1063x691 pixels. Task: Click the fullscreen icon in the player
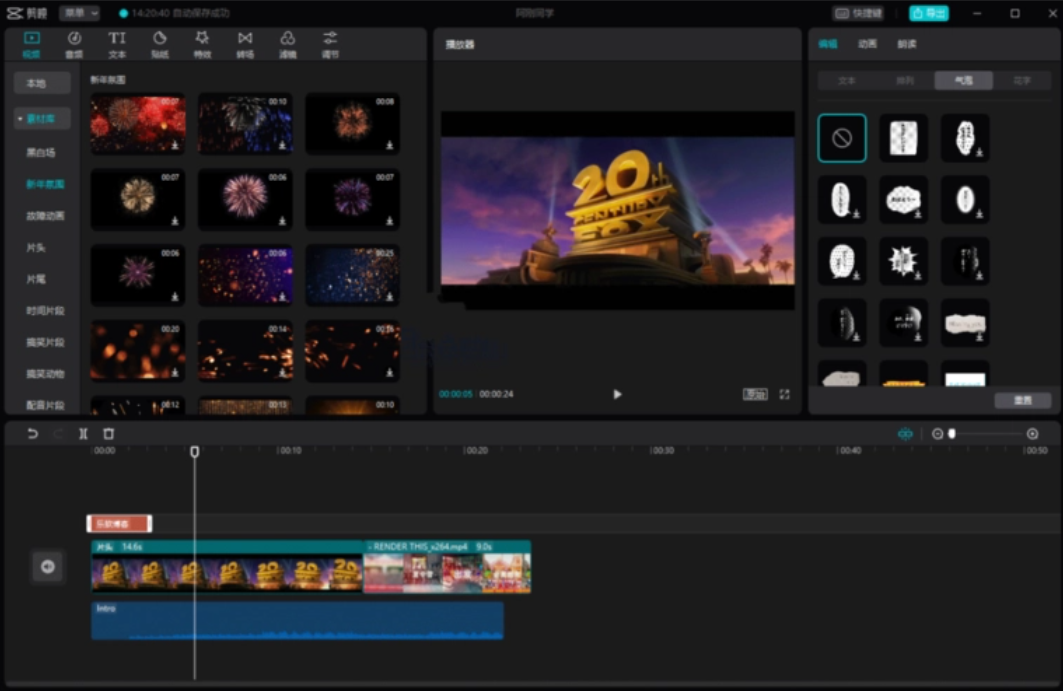coord(784,395)
